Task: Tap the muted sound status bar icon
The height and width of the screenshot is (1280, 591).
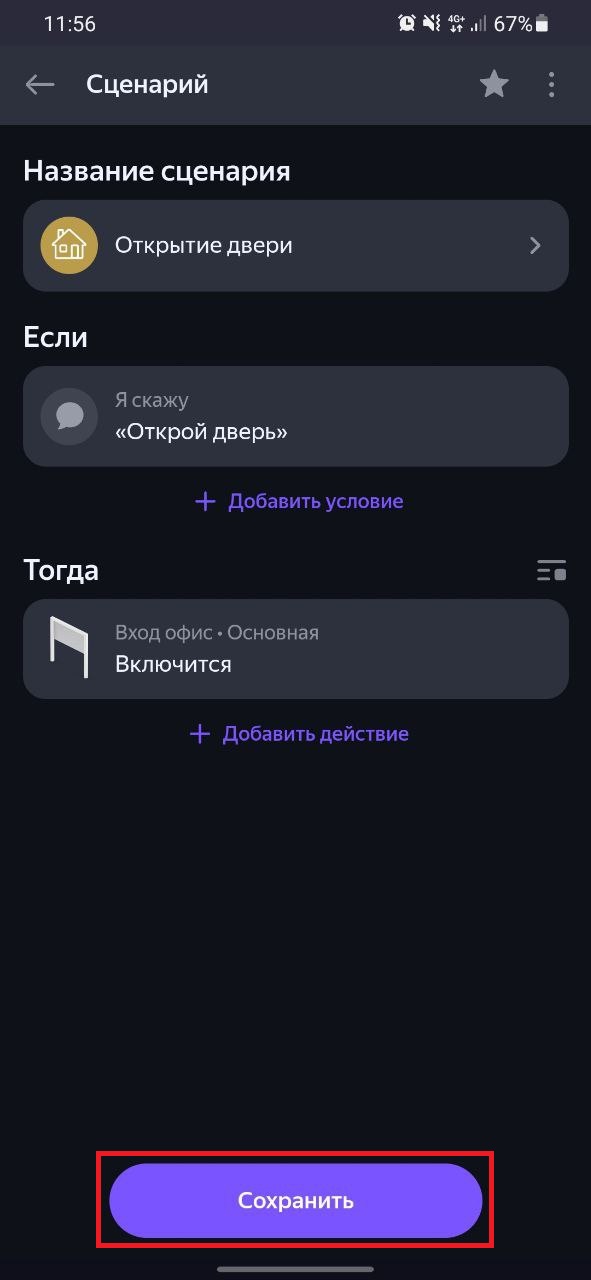Action: (432, 23)
